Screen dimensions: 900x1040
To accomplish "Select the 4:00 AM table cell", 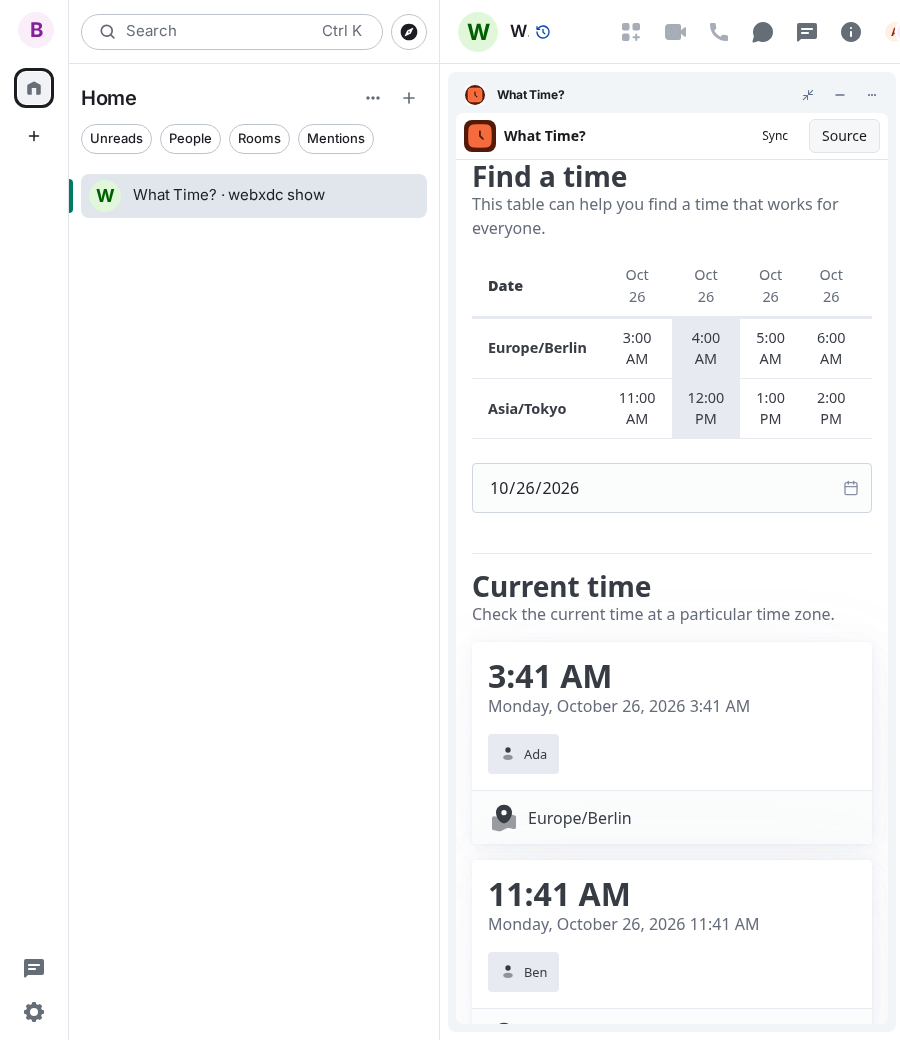I will coord(706,348).
